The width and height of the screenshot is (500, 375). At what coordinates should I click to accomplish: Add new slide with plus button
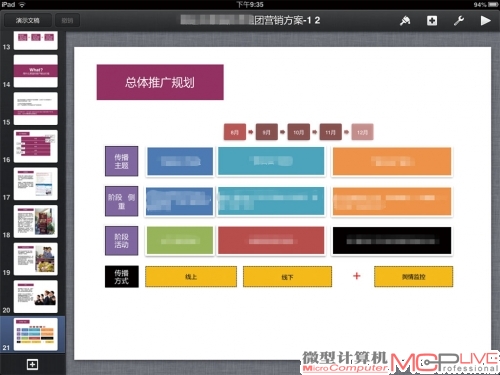click(32, 364)
